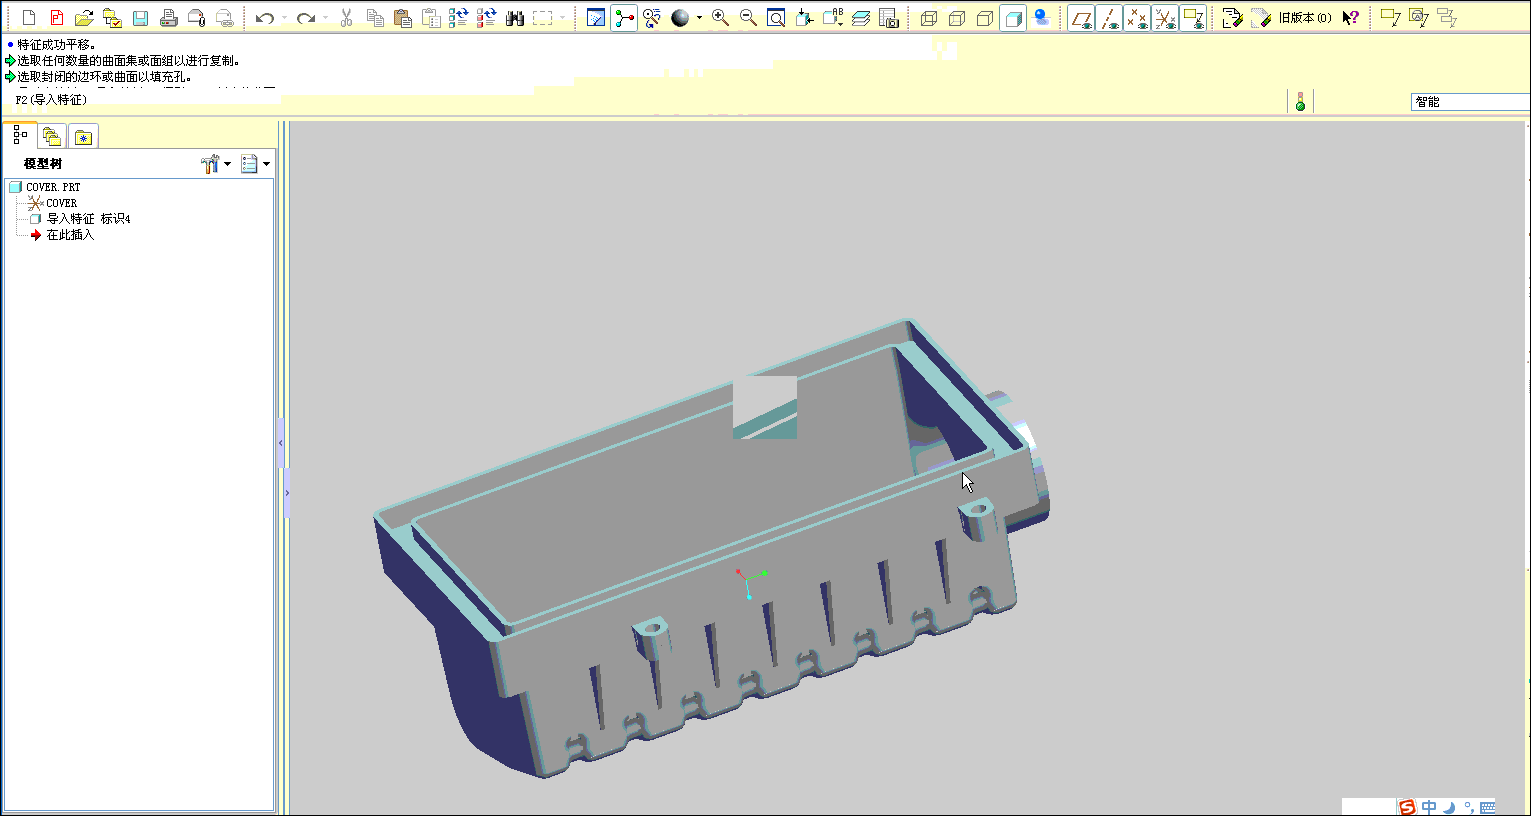Create a new file with the blank page icon

click(x=29, y=18)
